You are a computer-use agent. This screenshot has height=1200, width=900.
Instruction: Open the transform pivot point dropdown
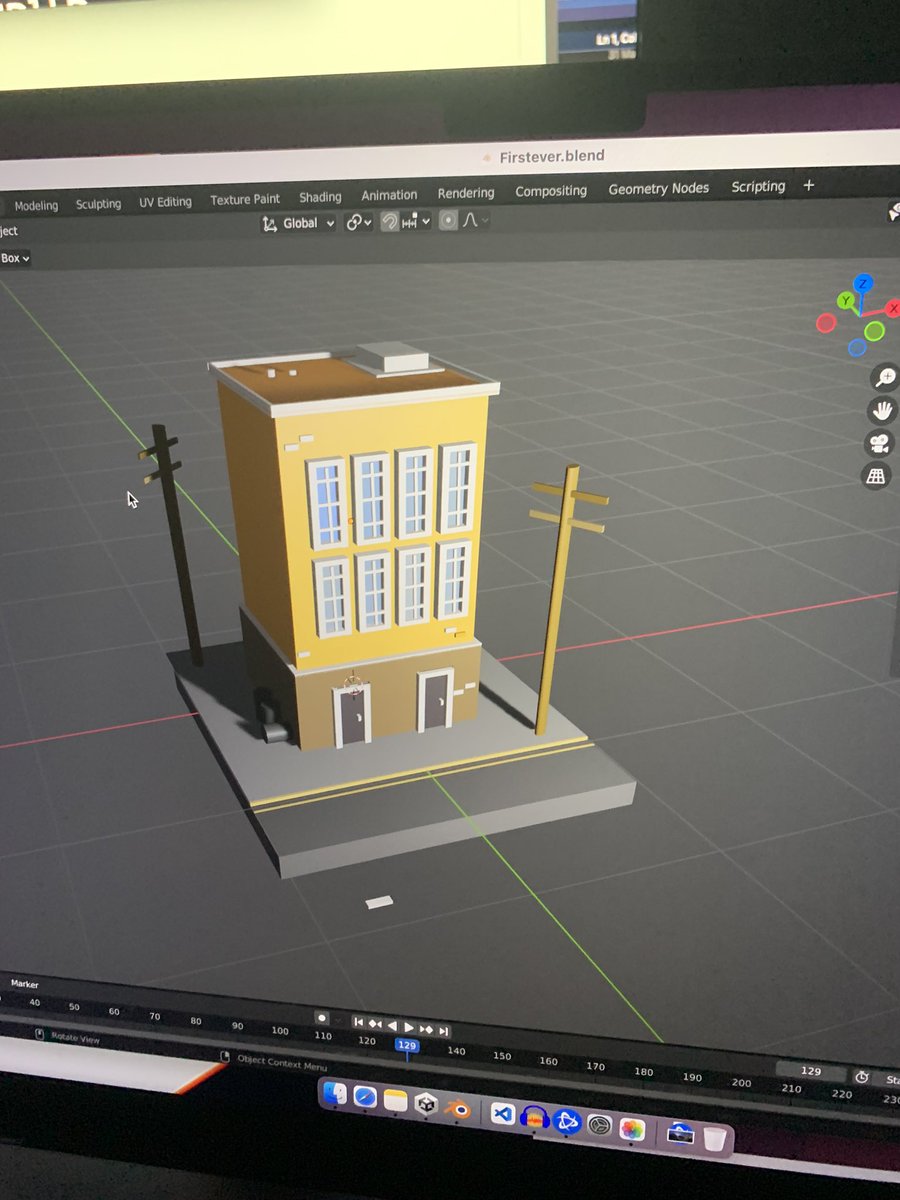click(x=359, y=223)
